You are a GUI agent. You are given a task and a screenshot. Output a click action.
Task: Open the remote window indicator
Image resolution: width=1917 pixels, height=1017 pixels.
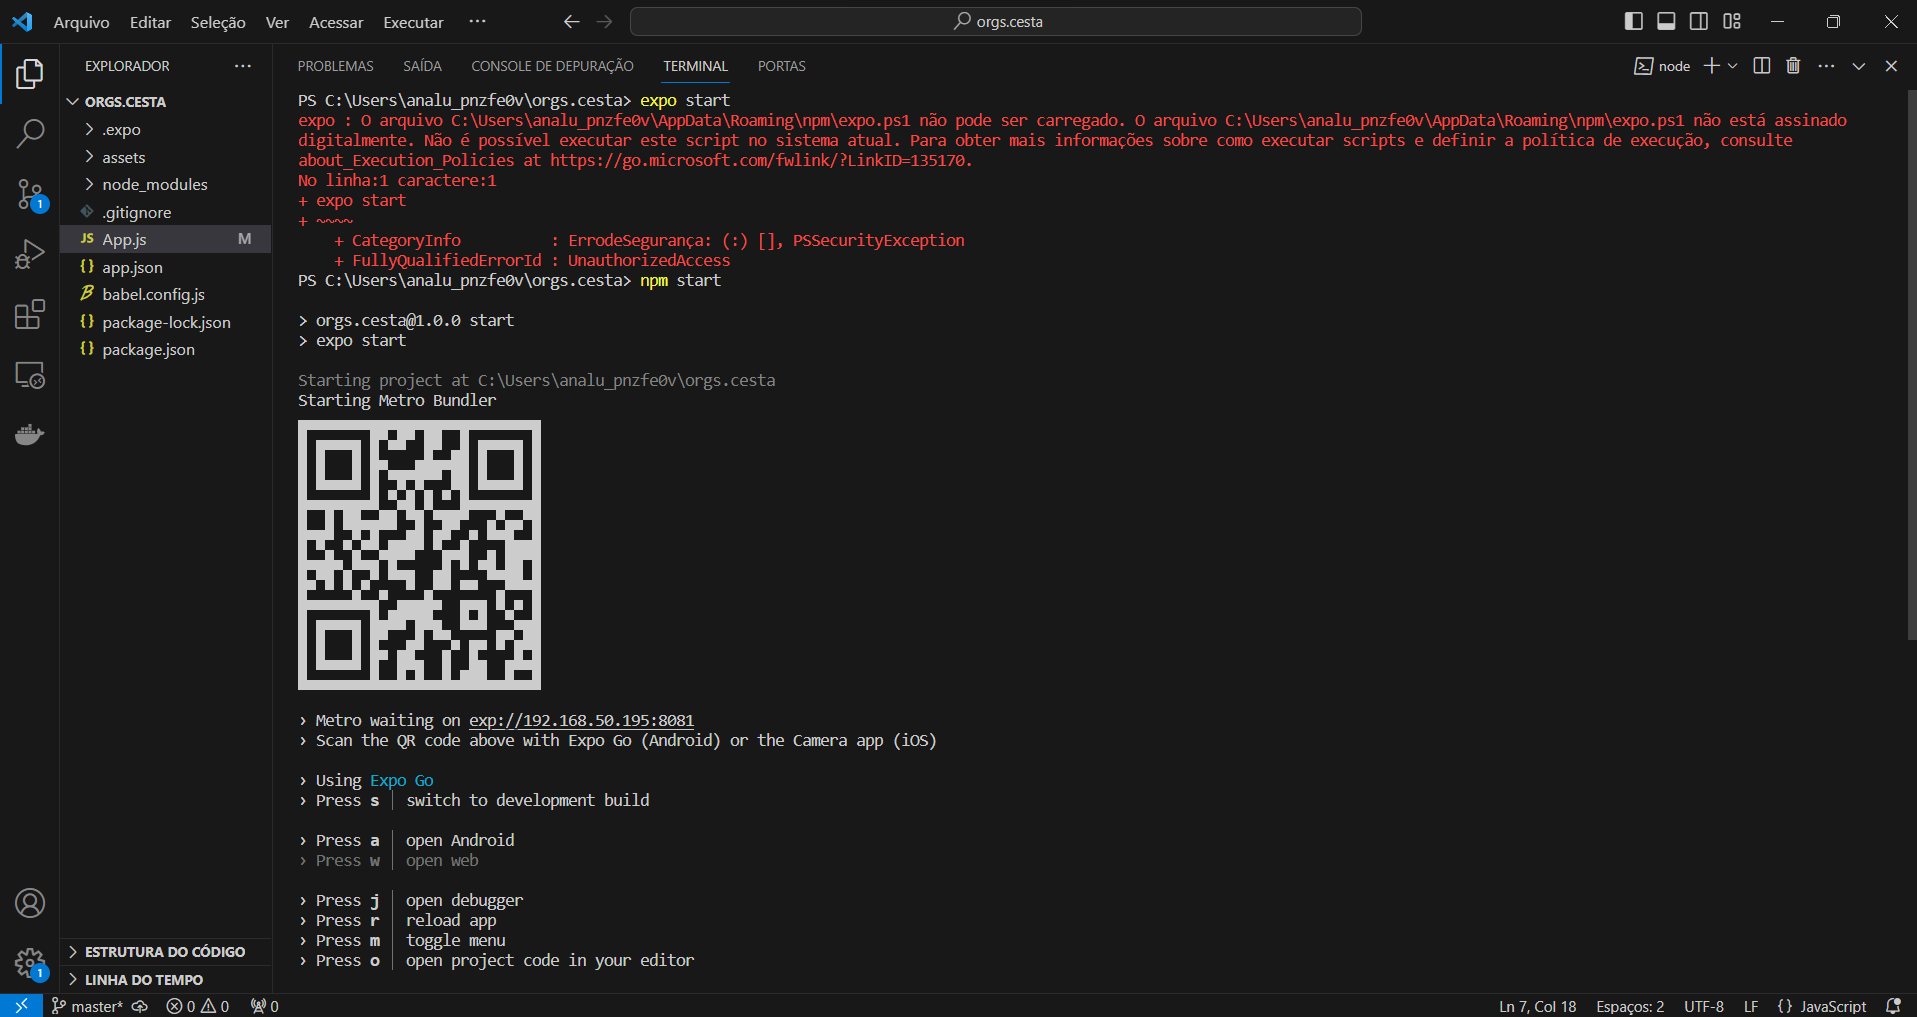(21, 1006)
